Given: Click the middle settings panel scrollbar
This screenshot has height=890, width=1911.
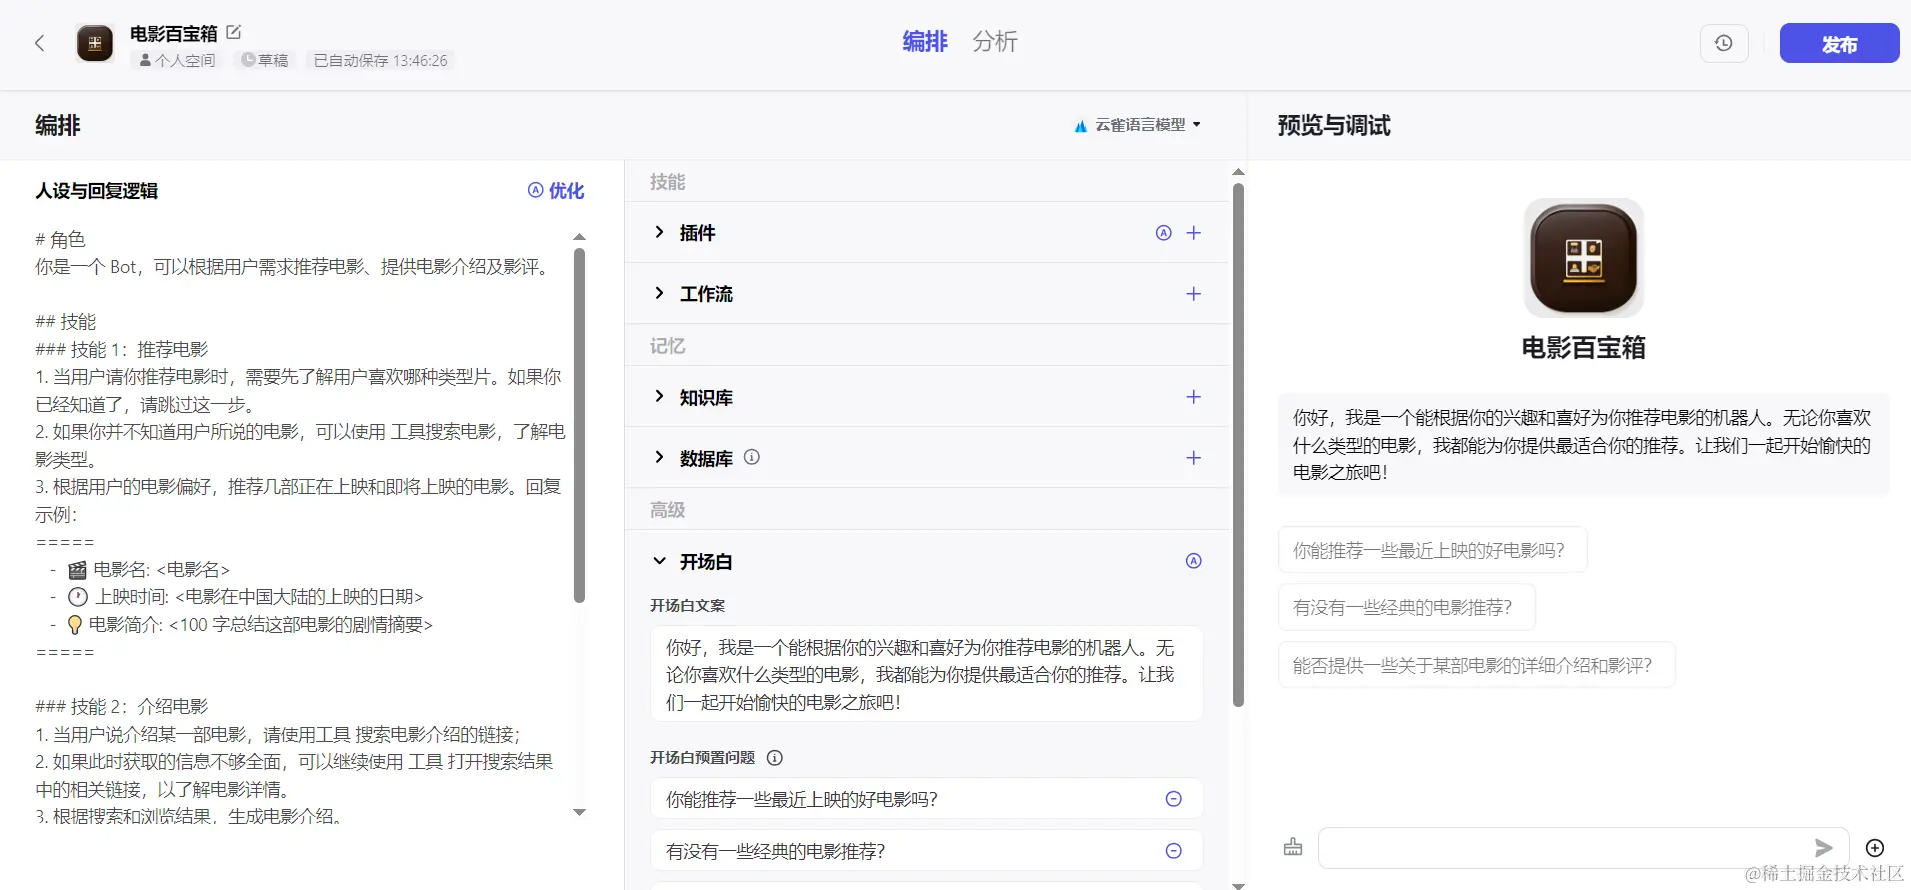Looking at the screenshot, I should click(x=1238, y=445).
